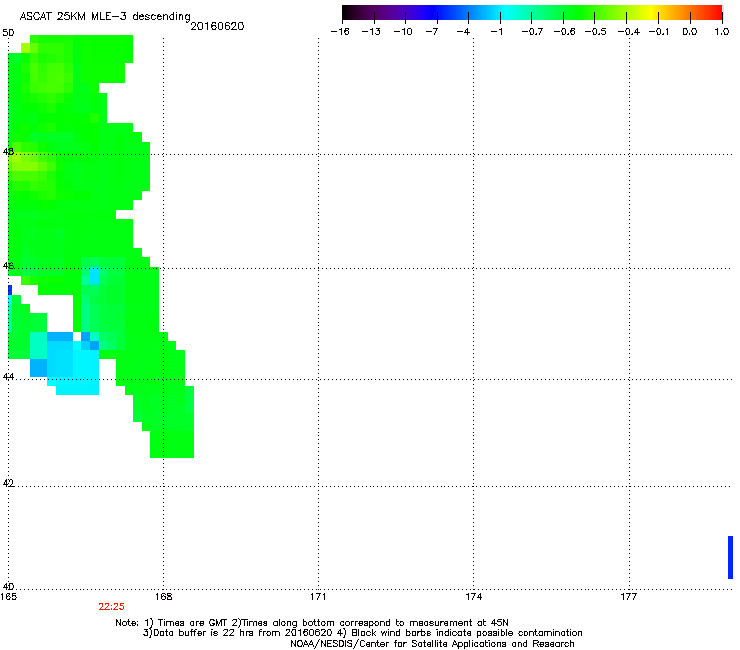
Task: Click the longitude label '174'
Action: 473,597
